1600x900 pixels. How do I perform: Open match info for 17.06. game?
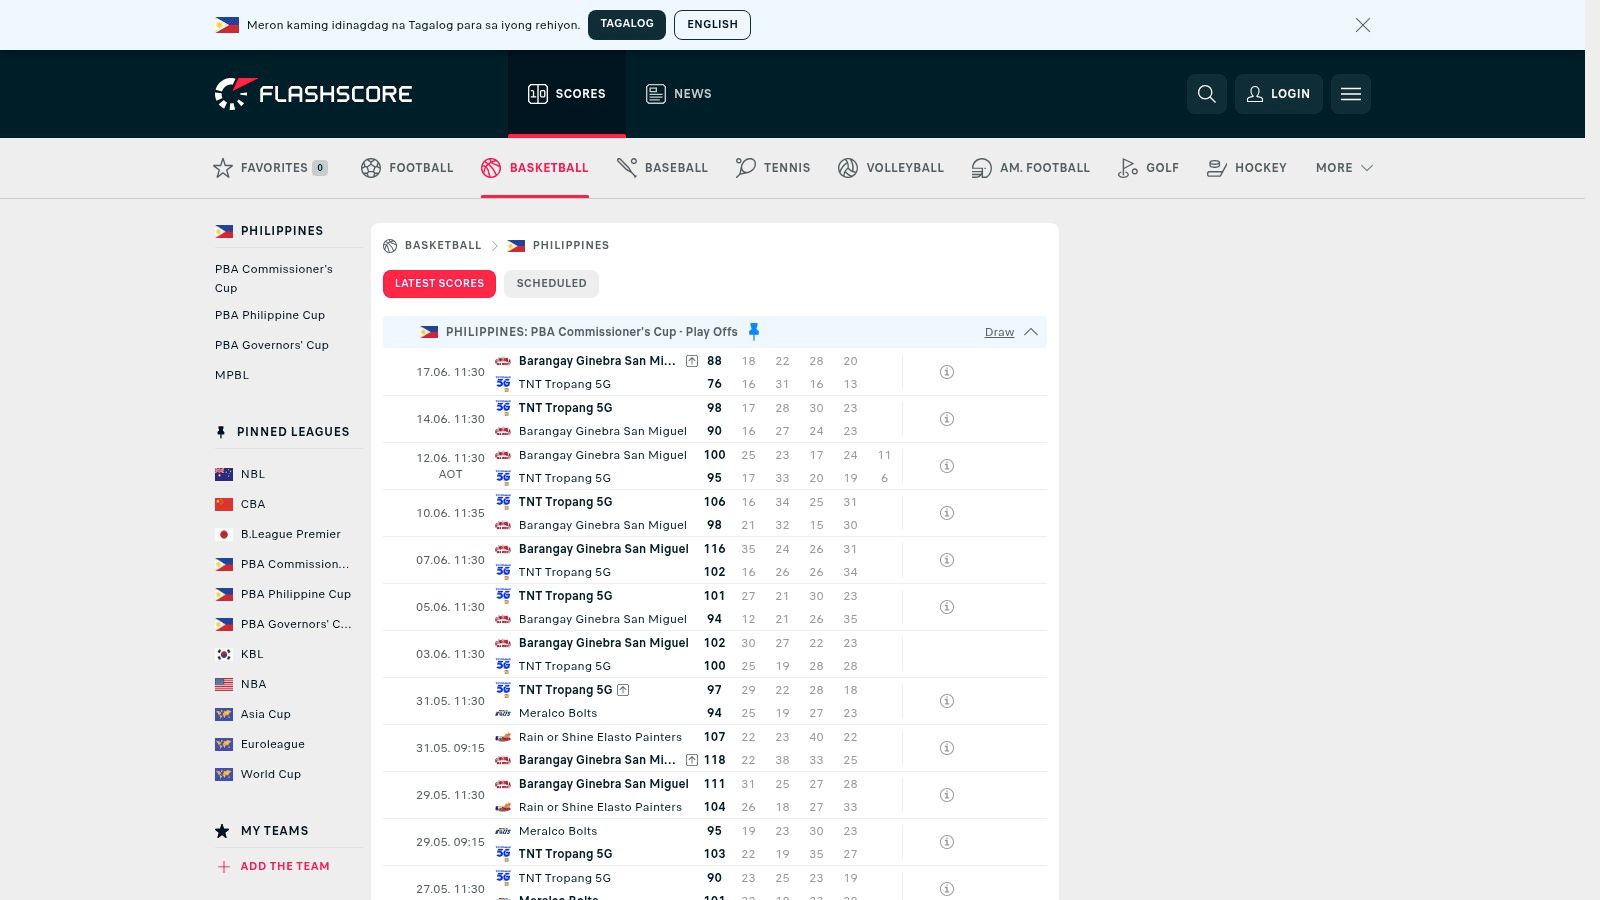click(947, 372)
